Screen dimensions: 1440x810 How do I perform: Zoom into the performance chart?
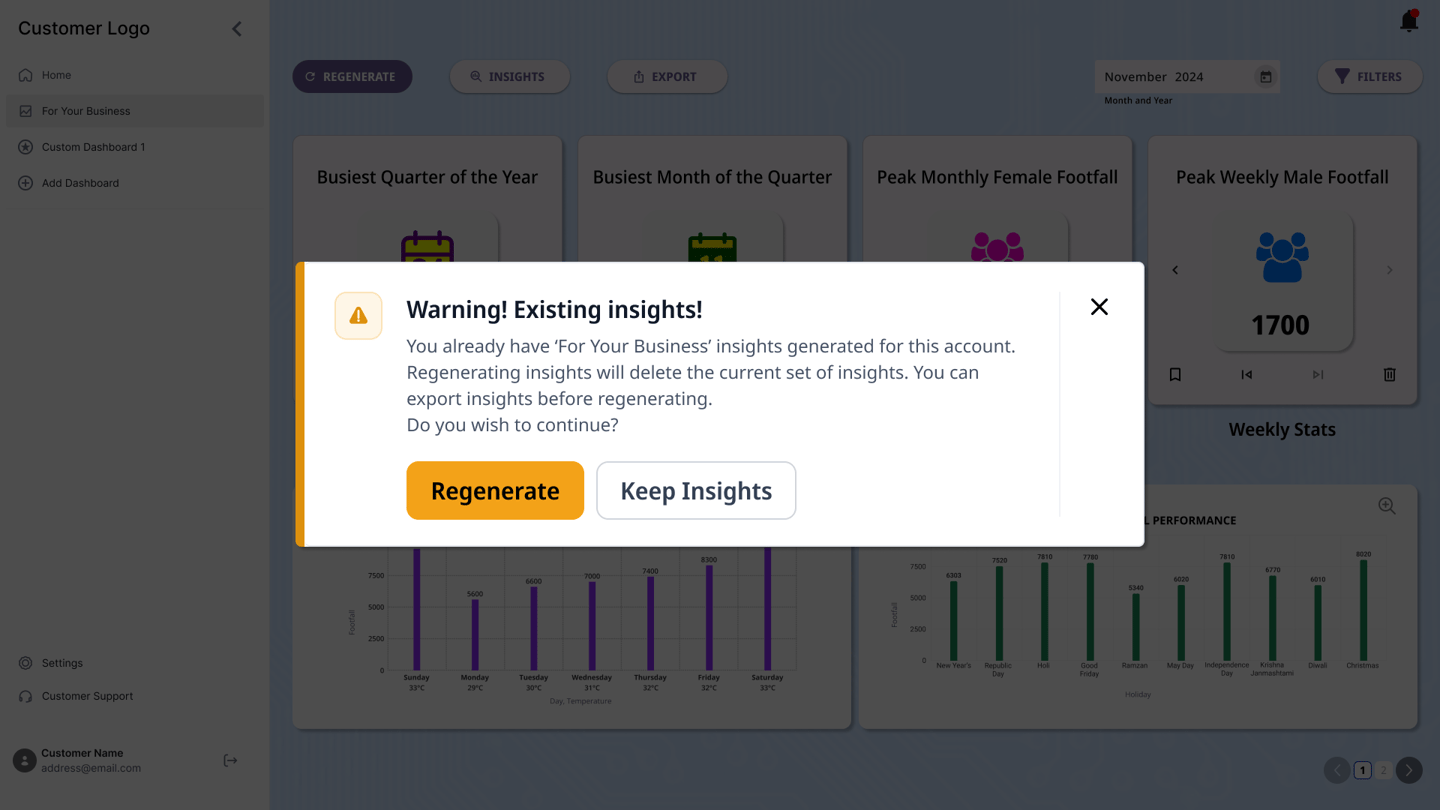(x=1386, y=506)
